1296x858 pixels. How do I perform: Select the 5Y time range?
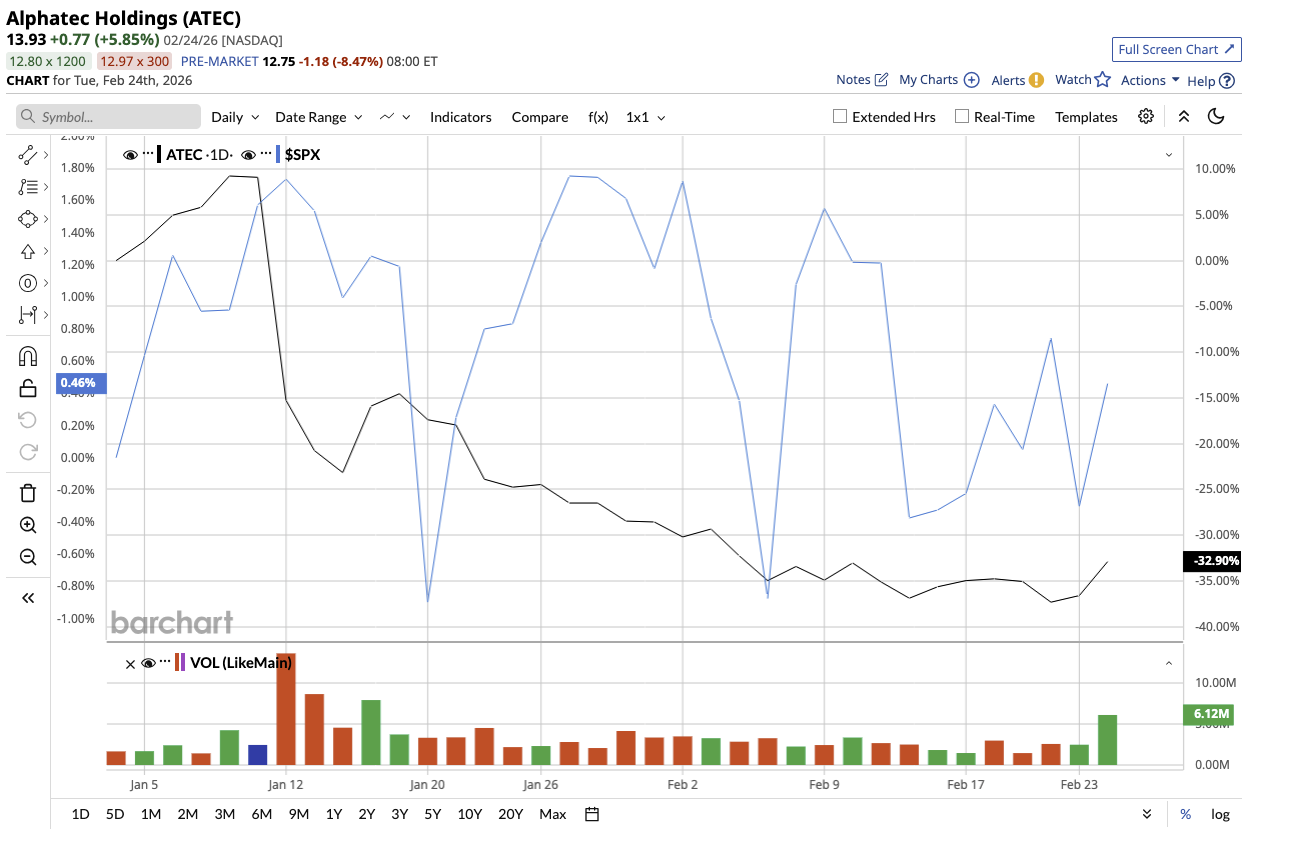click(432, 814)
